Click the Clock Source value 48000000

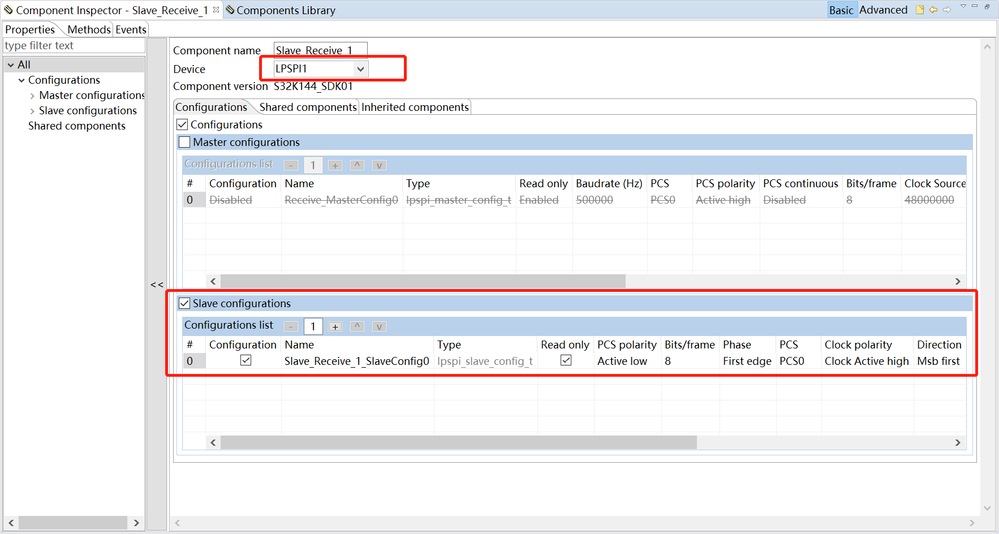coord(933,200)
